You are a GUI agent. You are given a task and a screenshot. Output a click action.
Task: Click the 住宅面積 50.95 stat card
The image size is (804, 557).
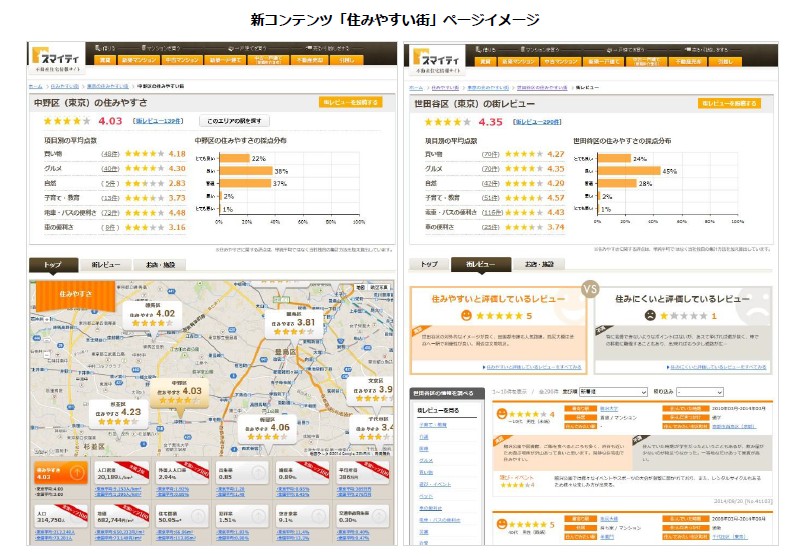coord(182,516)
